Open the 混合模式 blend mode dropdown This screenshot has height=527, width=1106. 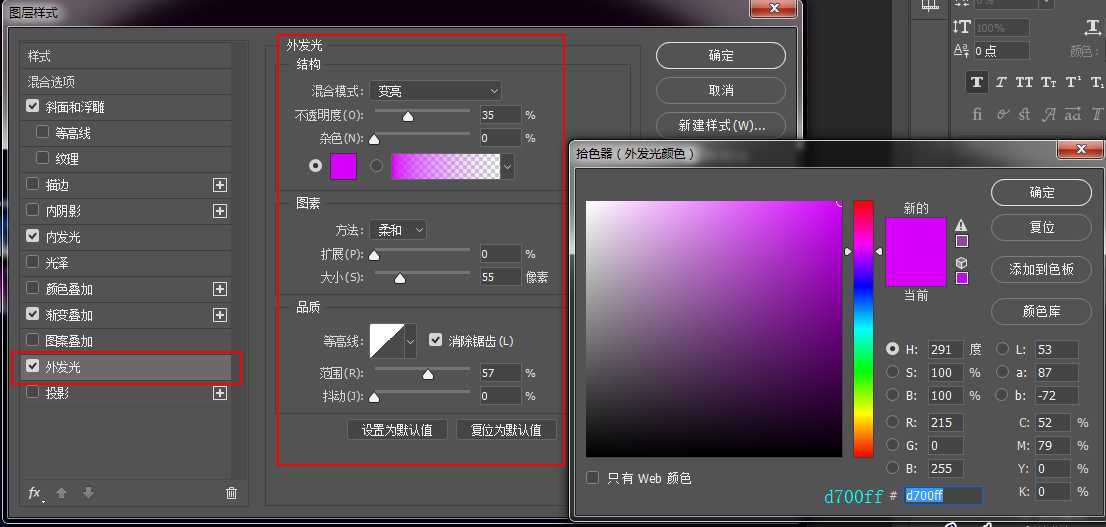click(435, 91)
